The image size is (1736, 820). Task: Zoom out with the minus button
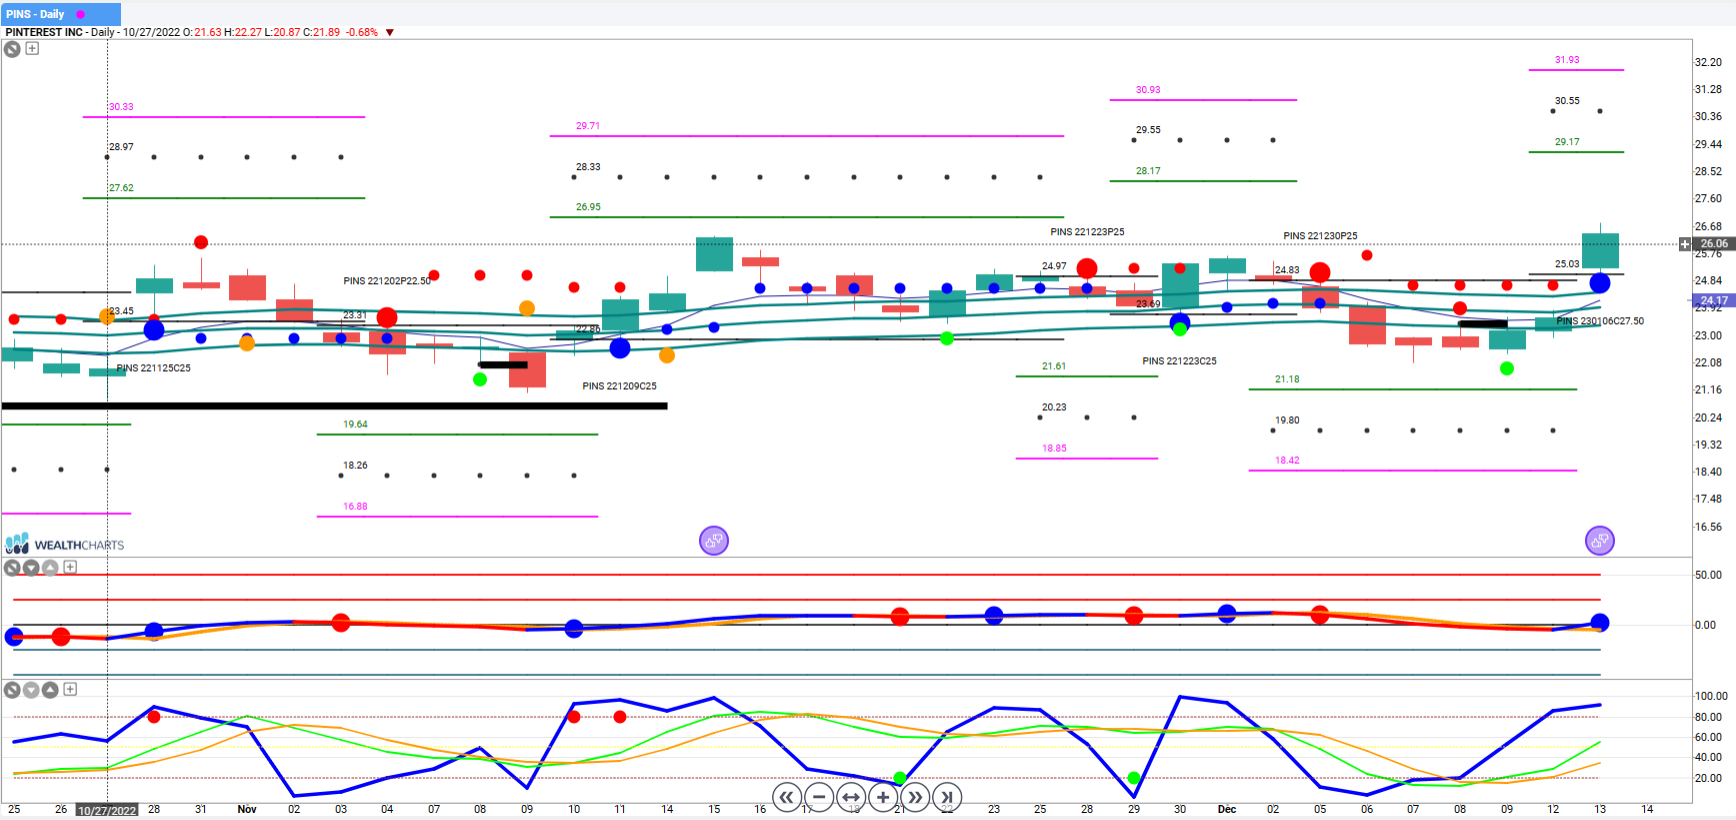(x=819, y=797)
